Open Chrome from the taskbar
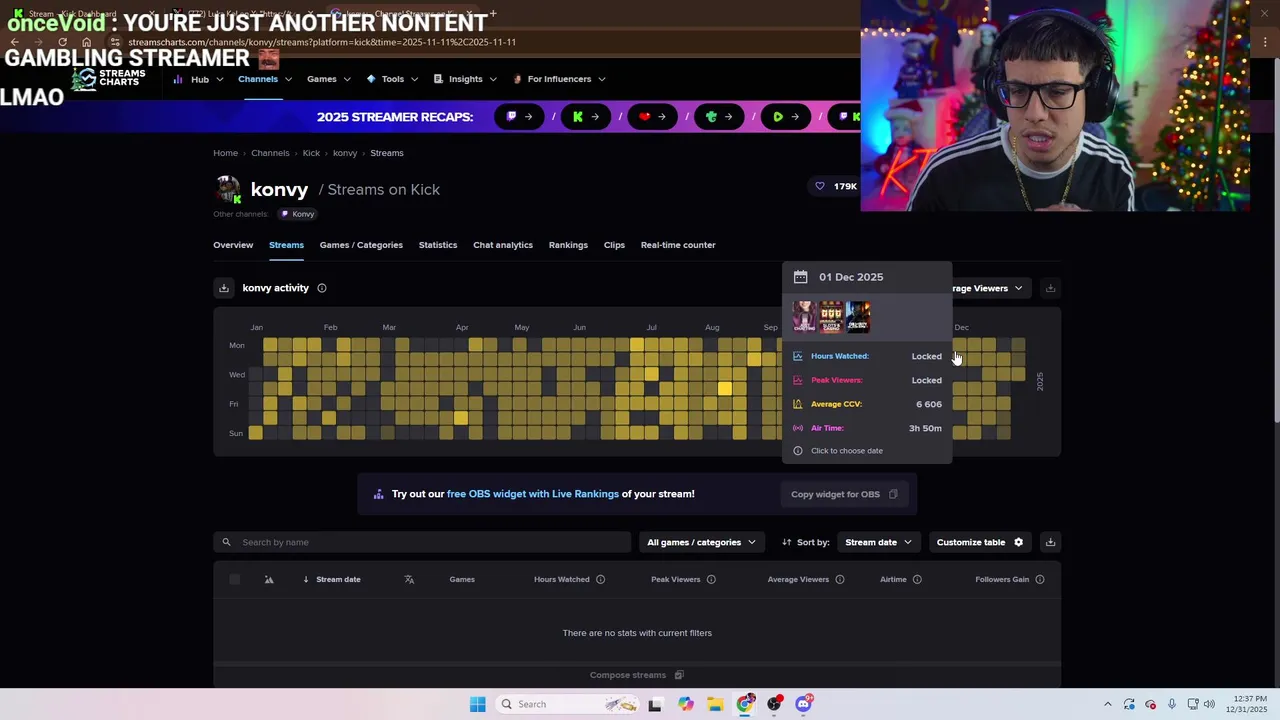This screenshot has width=1280, height=720. pyautogui.click(x=745, y=704)
